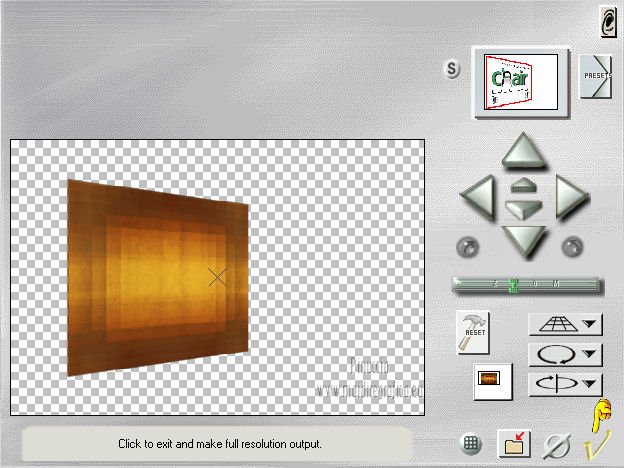
Task: Click the right round rotate knob
Action: [572, 247]
